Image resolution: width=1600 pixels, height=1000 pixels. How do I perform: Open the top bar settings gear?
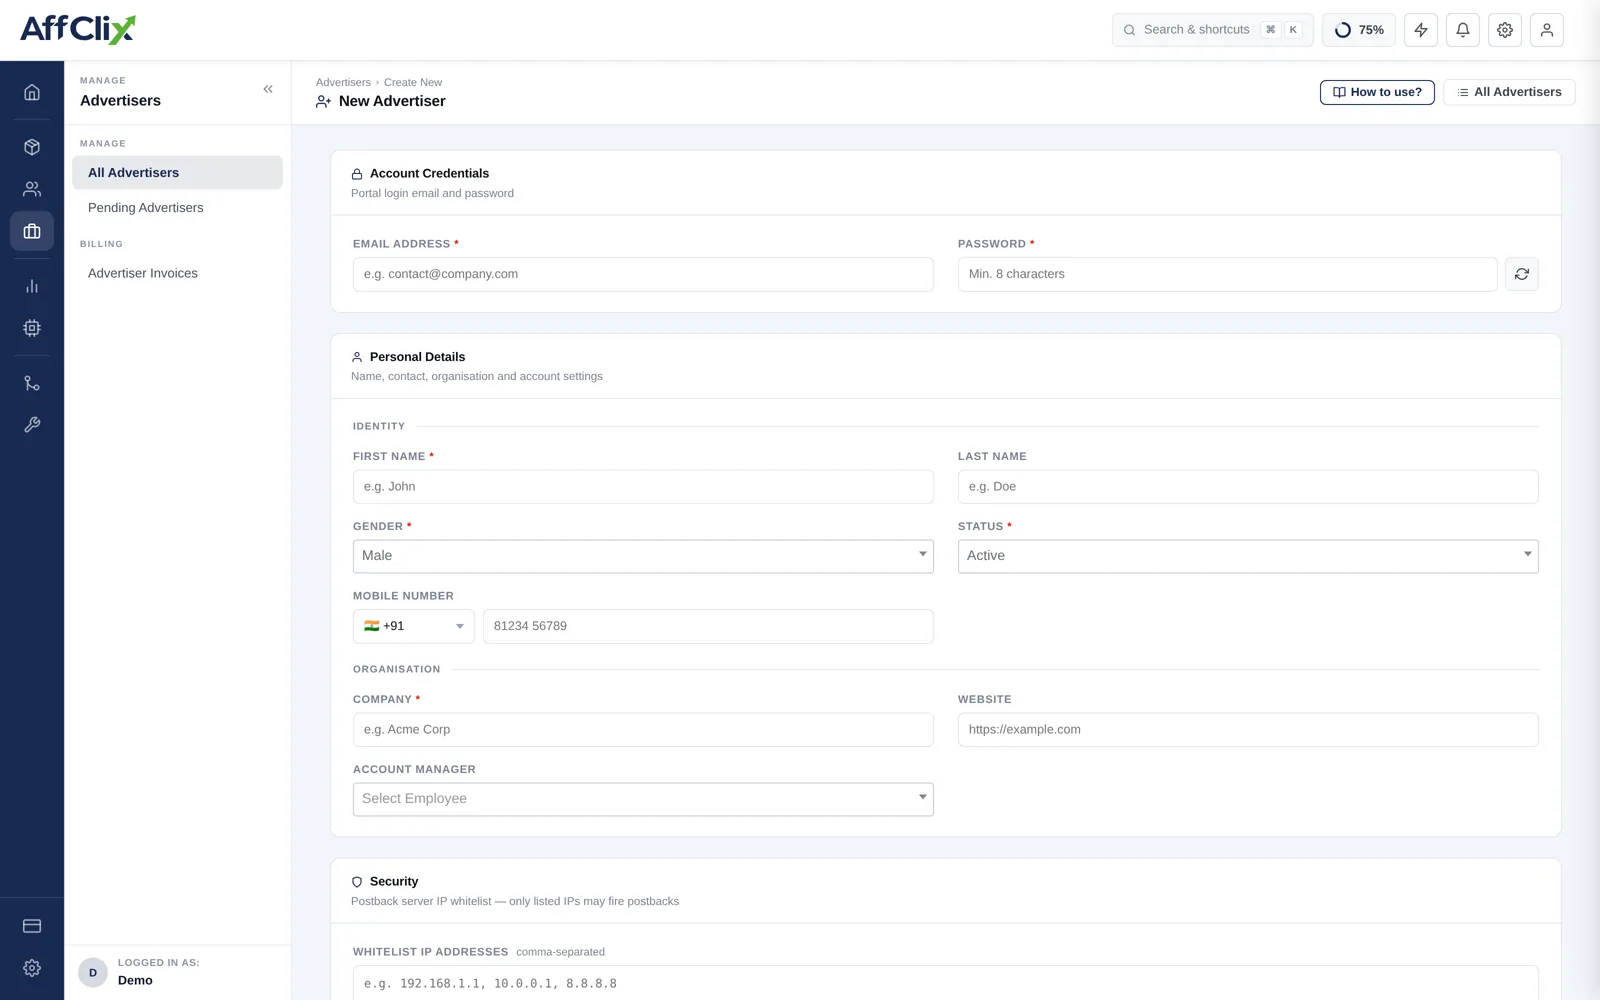[x=1505, y=30]
